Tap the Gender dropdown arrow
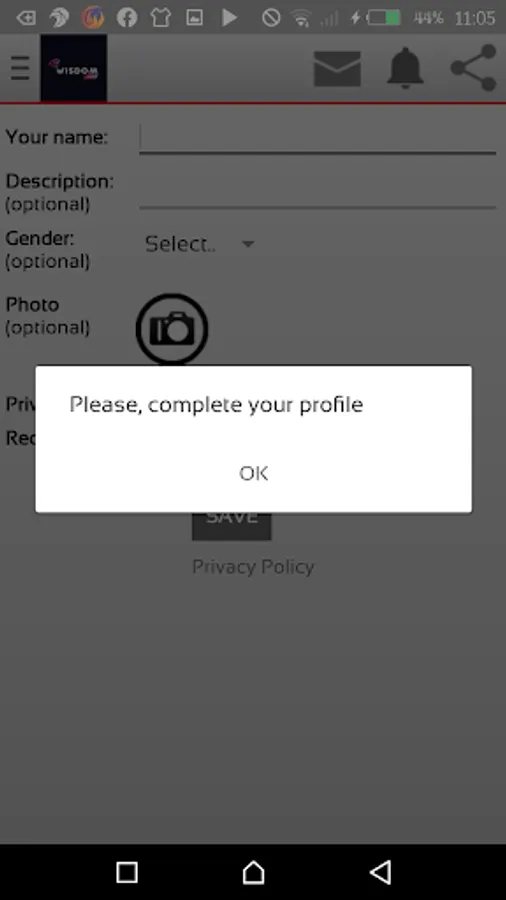The height and width of the screenshot is (900, 506). 248,245
